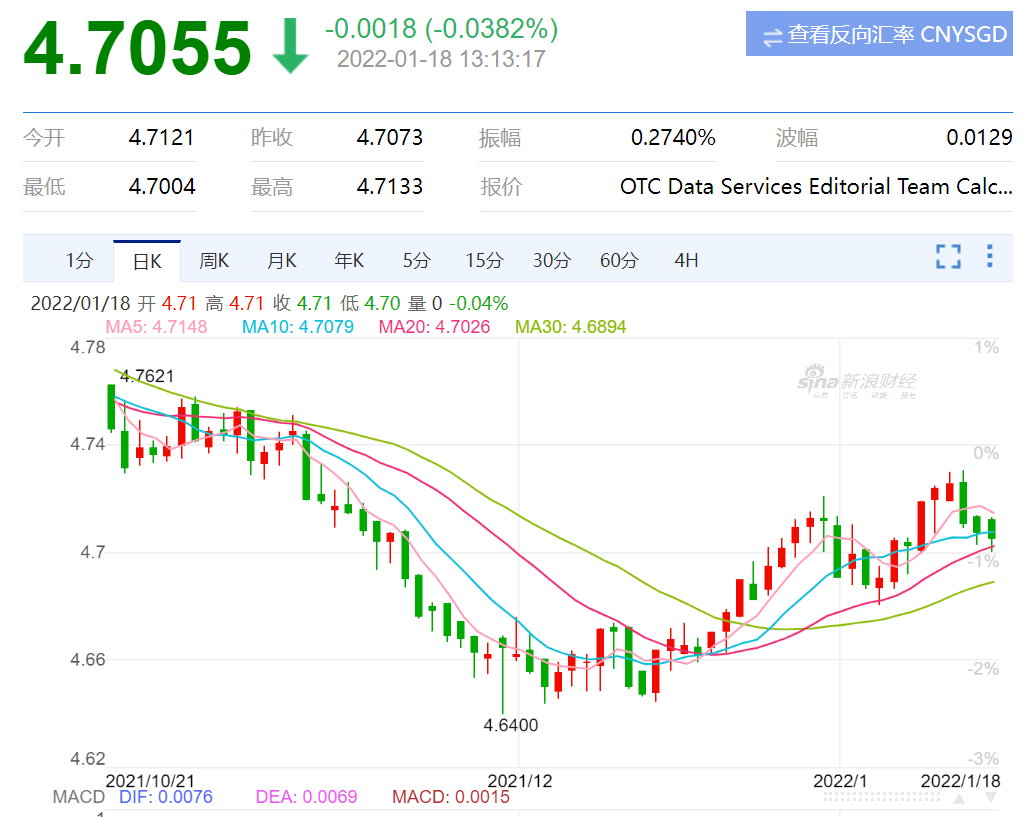
Task: Select the 年K yearly tab
Action: tap(349, 261)
